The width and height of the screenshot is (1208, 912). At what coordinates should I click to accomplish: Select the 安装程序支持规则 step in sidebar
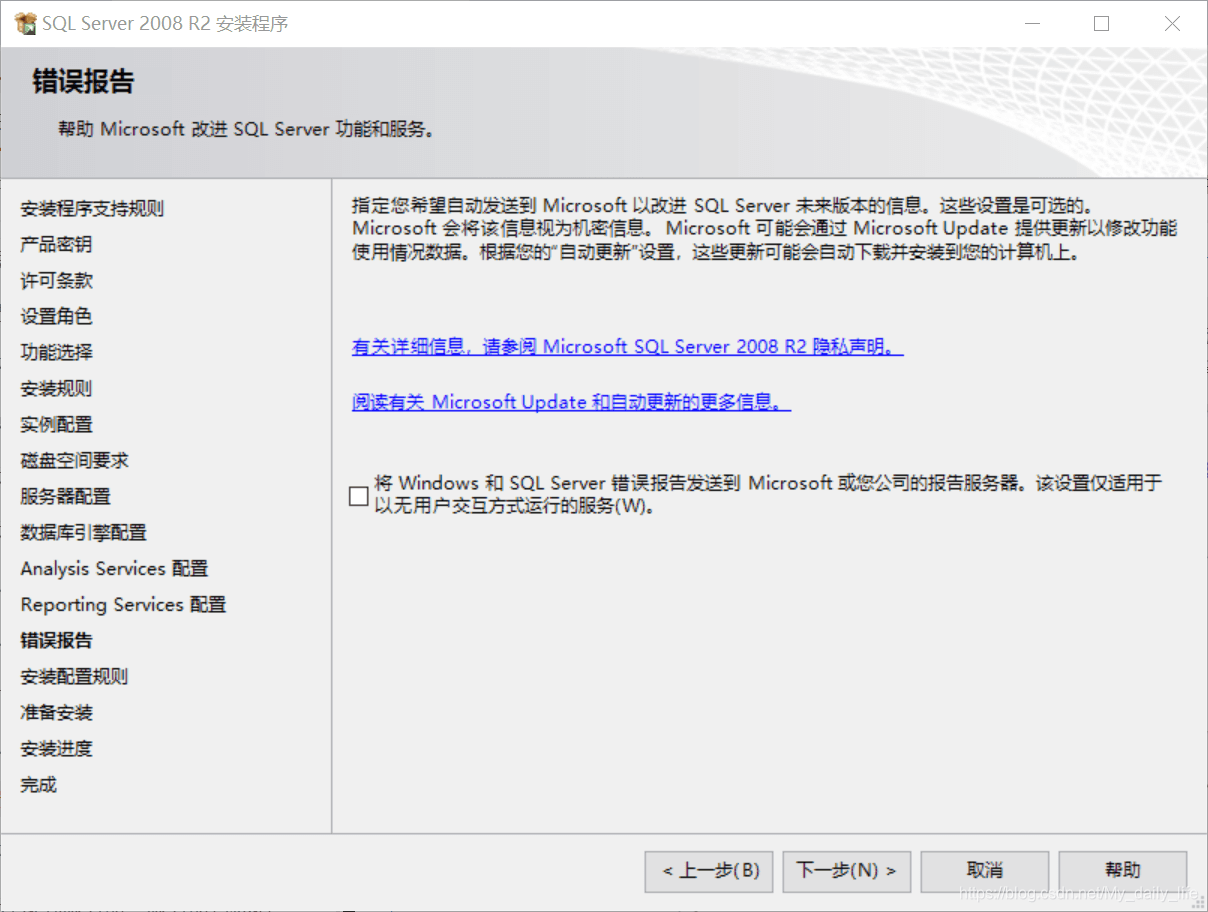92,209
